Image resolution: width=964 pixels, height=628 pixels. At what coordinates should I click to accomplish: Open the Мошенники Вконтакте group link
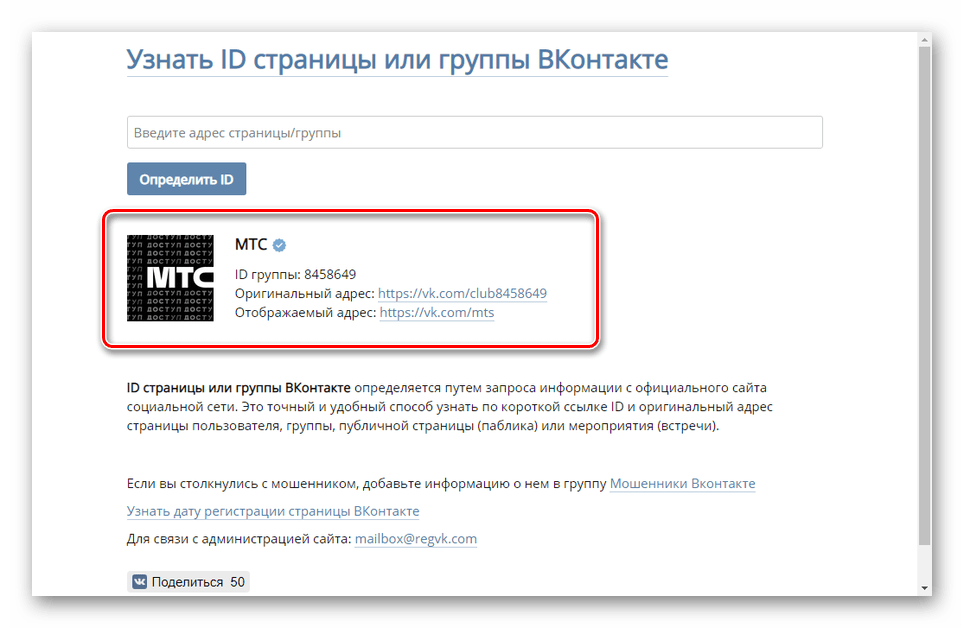coord(682,483)
